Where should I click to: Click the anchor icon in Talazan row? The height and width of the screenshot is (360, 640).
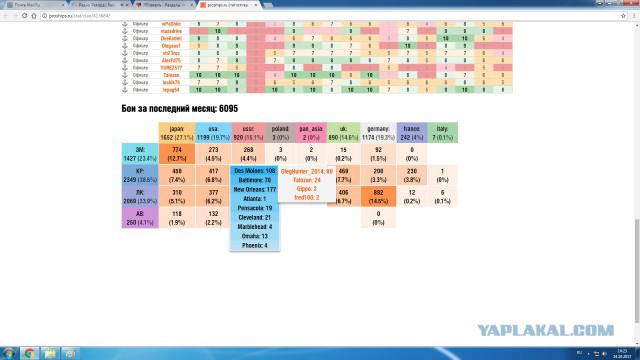[x=125, y=75]
